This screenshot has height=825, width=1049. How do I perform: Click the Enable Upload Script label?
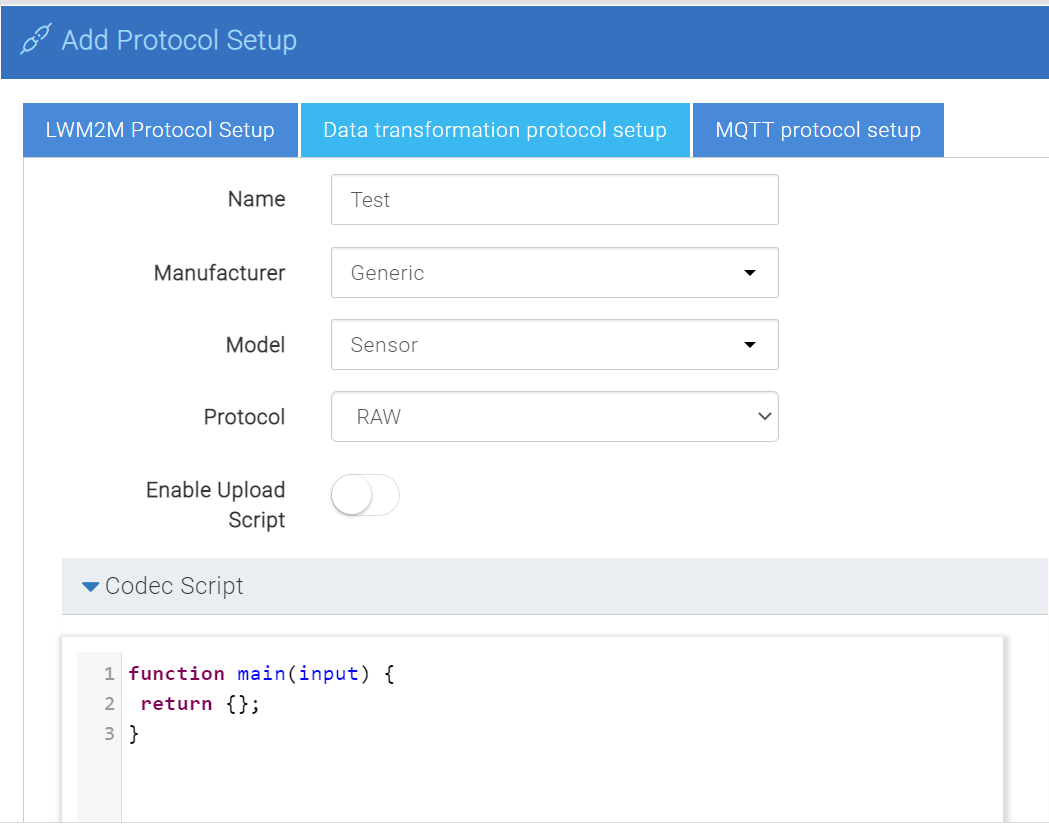click(216, 505)
